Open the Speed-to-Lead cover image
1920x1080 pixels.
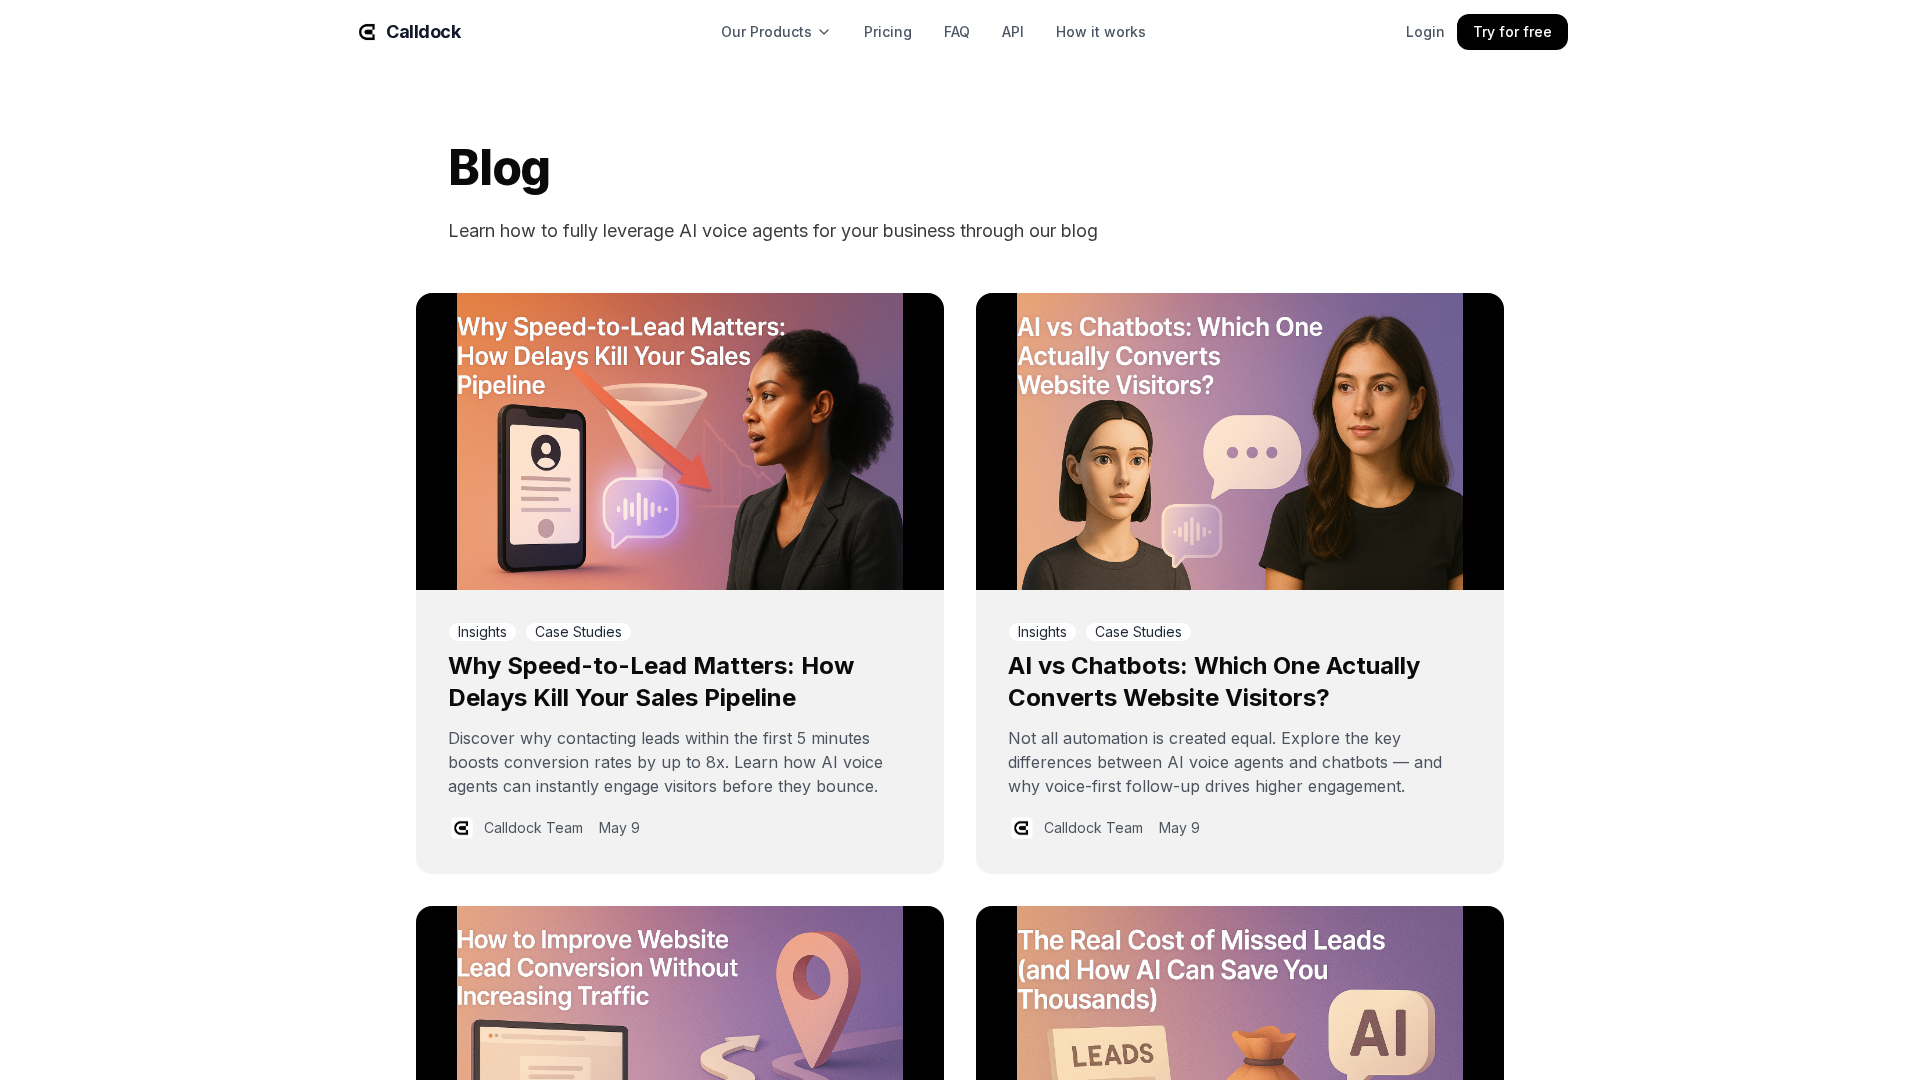pyautogui.click(x=680, y=441)
